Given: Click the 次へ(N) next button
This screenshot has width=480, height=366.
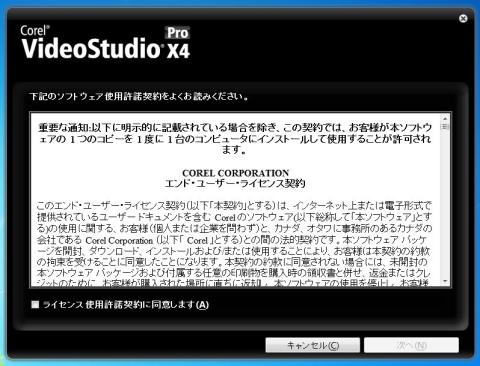Looking at the screenshot, I should [x=411, y=345].
